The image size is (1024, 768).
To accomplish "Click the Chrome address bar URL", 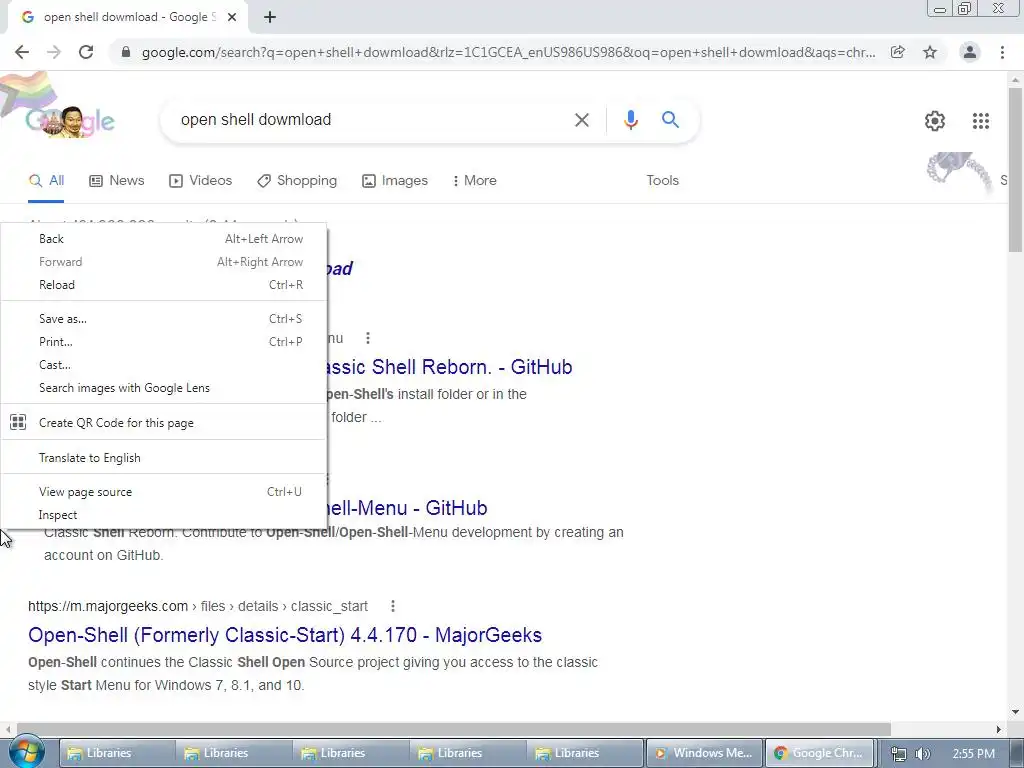I will click(508, 52).
